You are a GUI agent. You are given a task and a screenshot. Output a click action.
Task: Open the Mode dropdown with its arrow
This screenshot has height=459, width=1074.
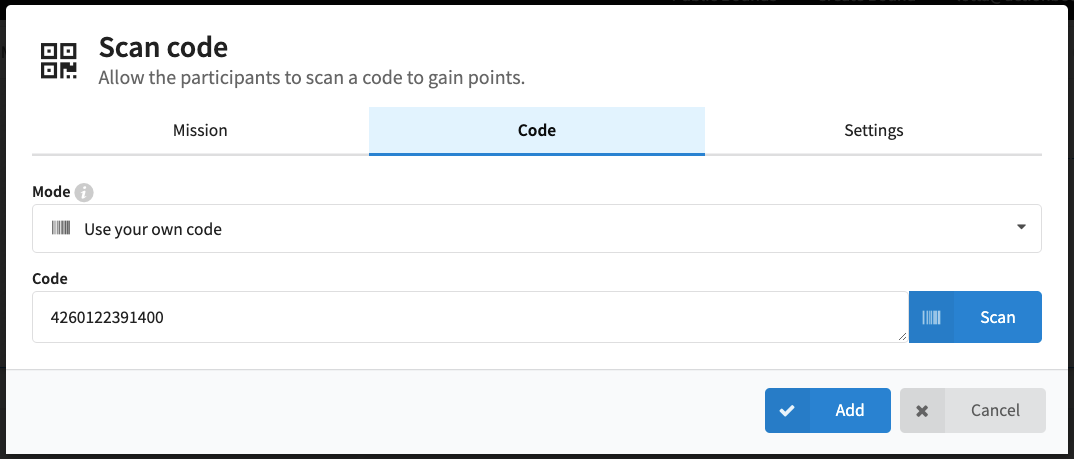1021,227
